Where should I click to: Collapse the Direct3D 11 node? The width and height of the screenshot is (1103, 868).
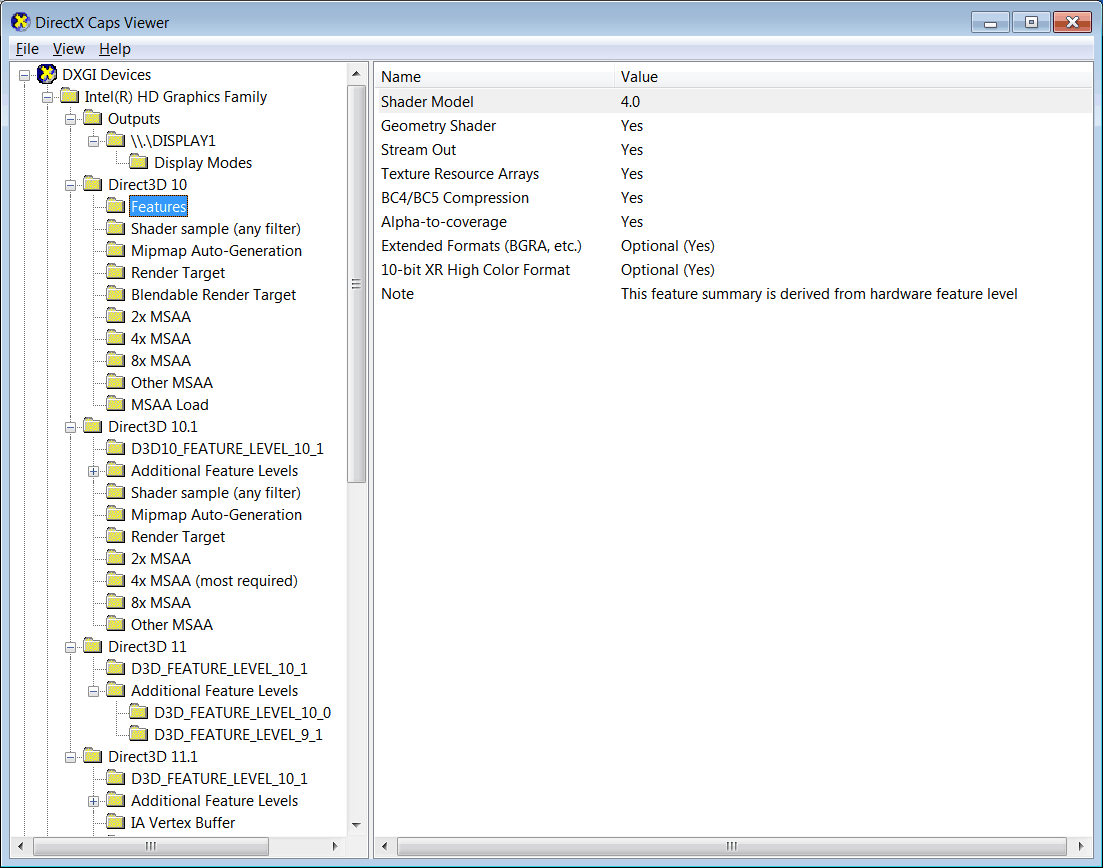coord(70,647)
